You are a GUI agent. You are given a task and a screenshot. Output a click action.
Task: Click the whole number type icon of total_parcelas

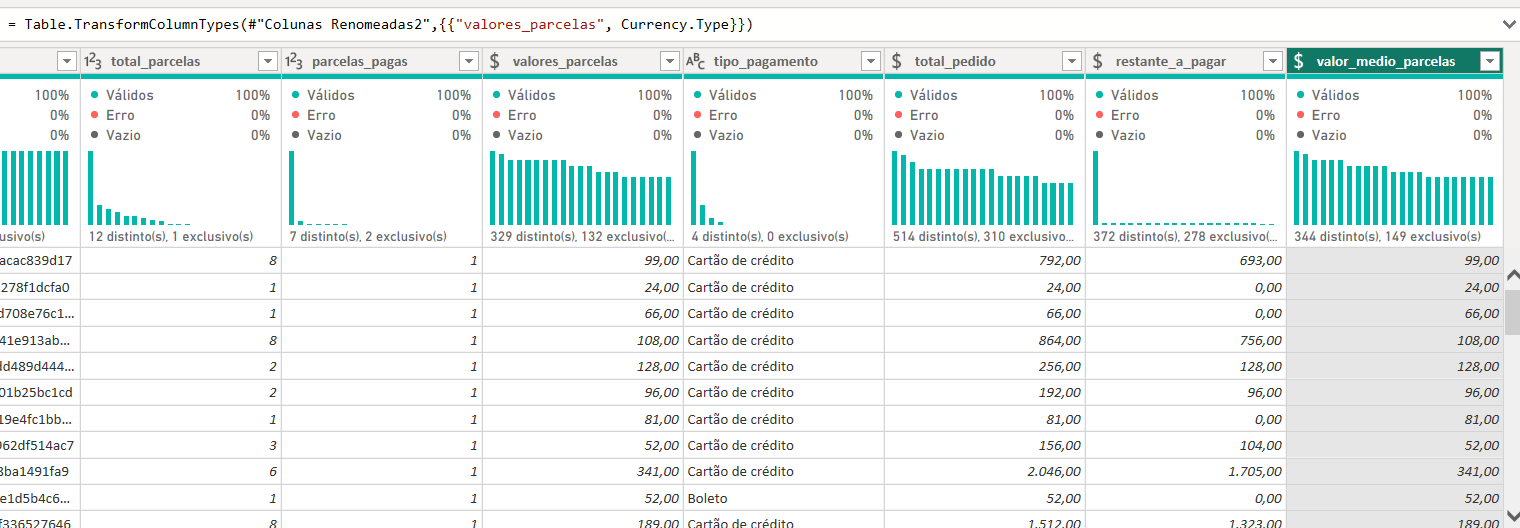pos(93,61)
